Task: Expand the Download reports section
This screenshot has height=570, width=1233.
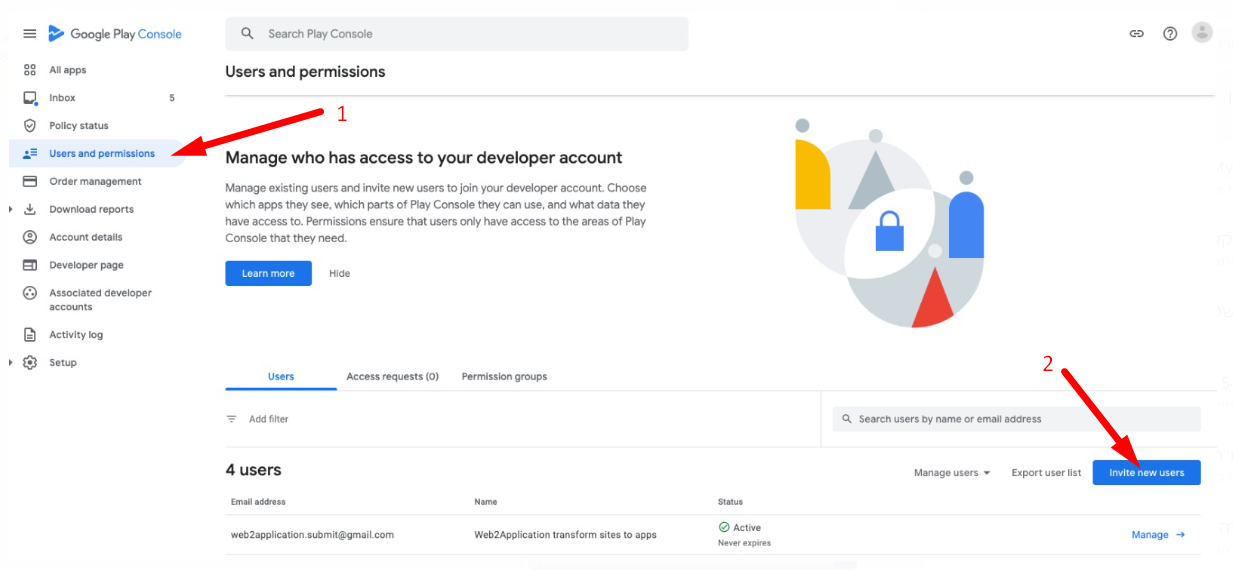Action: pos(11,210)
